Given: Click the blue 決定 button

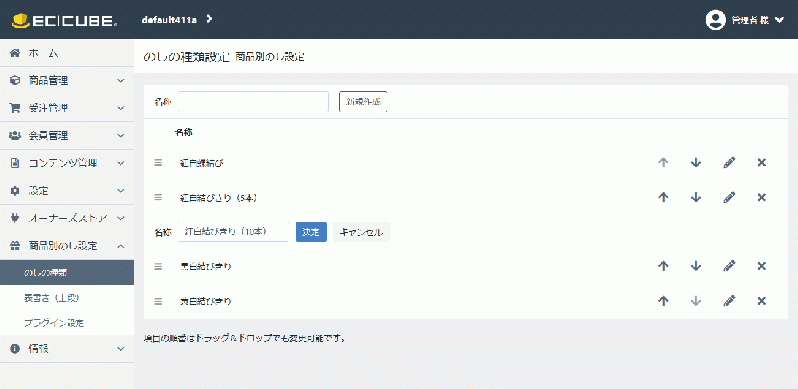Looking at the screenshot, I should pyautogui.click(x=311, y=232).
